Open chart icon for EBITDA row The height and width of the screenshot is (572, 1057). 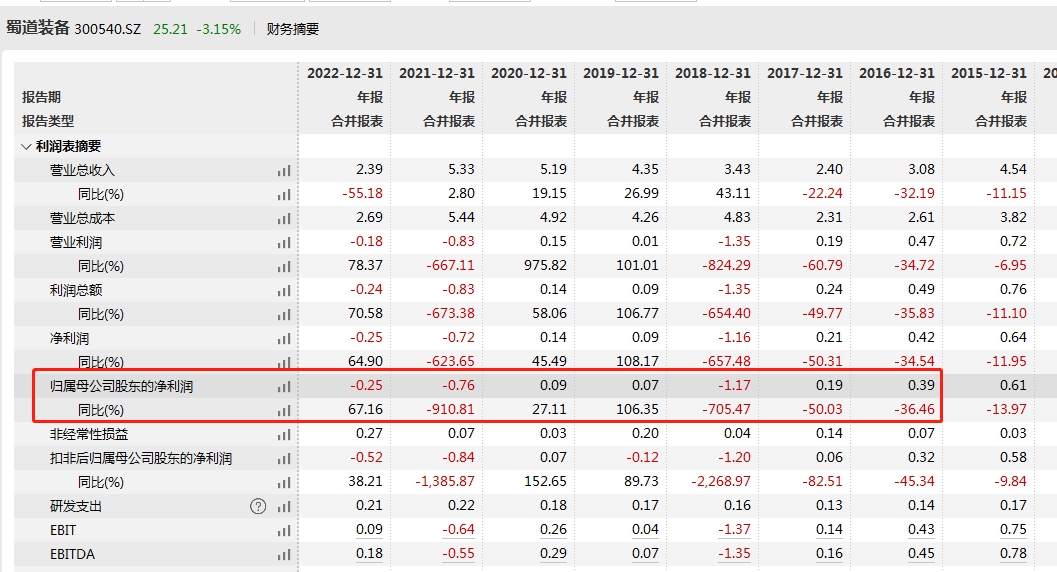[284, 554]
